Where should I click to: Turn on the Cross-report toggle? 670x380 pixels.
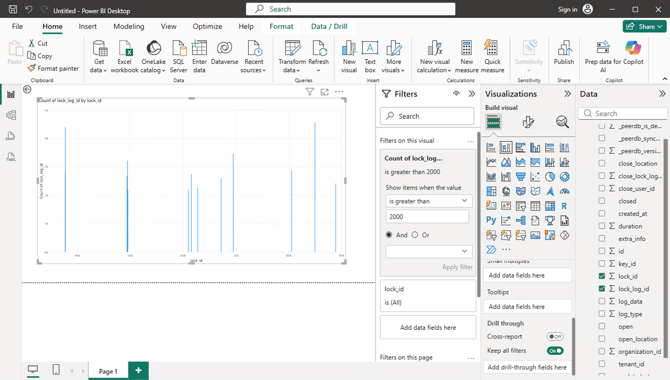(555, 336)
